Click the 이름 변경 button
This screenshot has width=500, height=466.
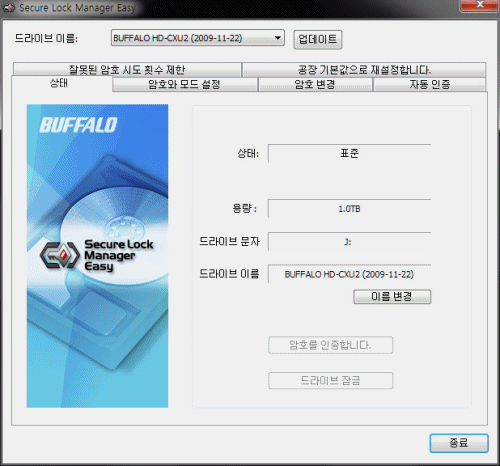pos(392,296)
